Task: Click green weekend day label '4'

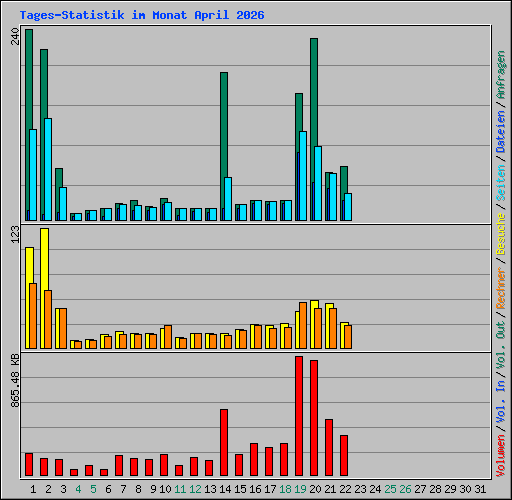Action: (78, 489)
